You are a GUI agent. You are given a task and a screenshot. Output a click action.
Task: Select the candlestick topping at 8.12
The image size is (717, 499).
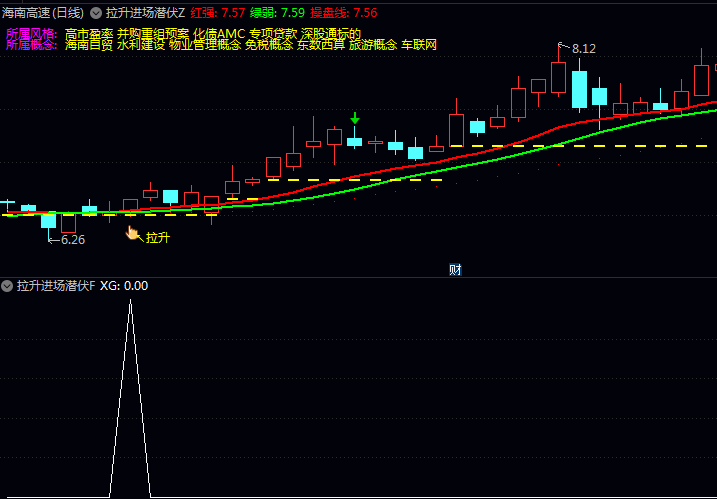point(558,77)
